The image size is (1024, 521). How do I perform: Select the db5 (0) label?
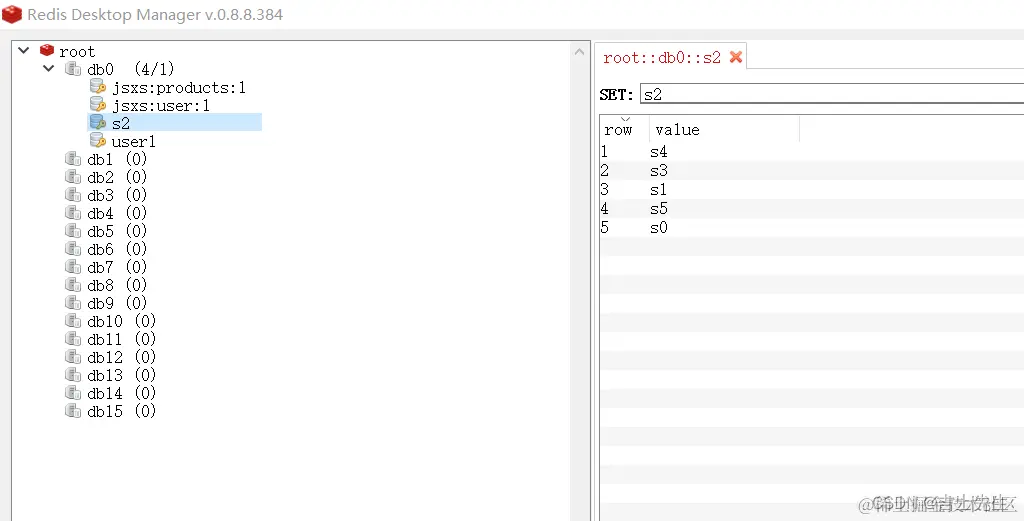coord(117,230)
